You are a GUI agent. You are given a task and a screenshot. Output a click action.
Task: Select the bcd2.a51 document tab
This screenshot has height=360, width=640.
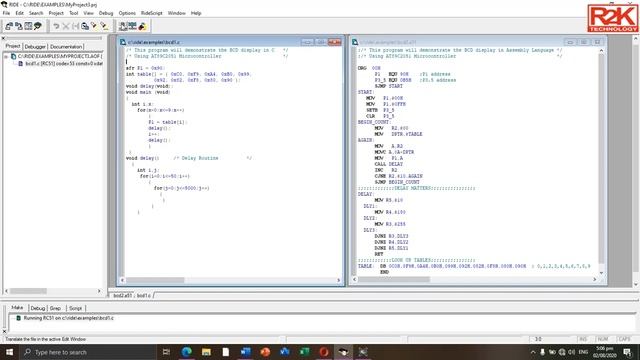(x=122, y=295)
